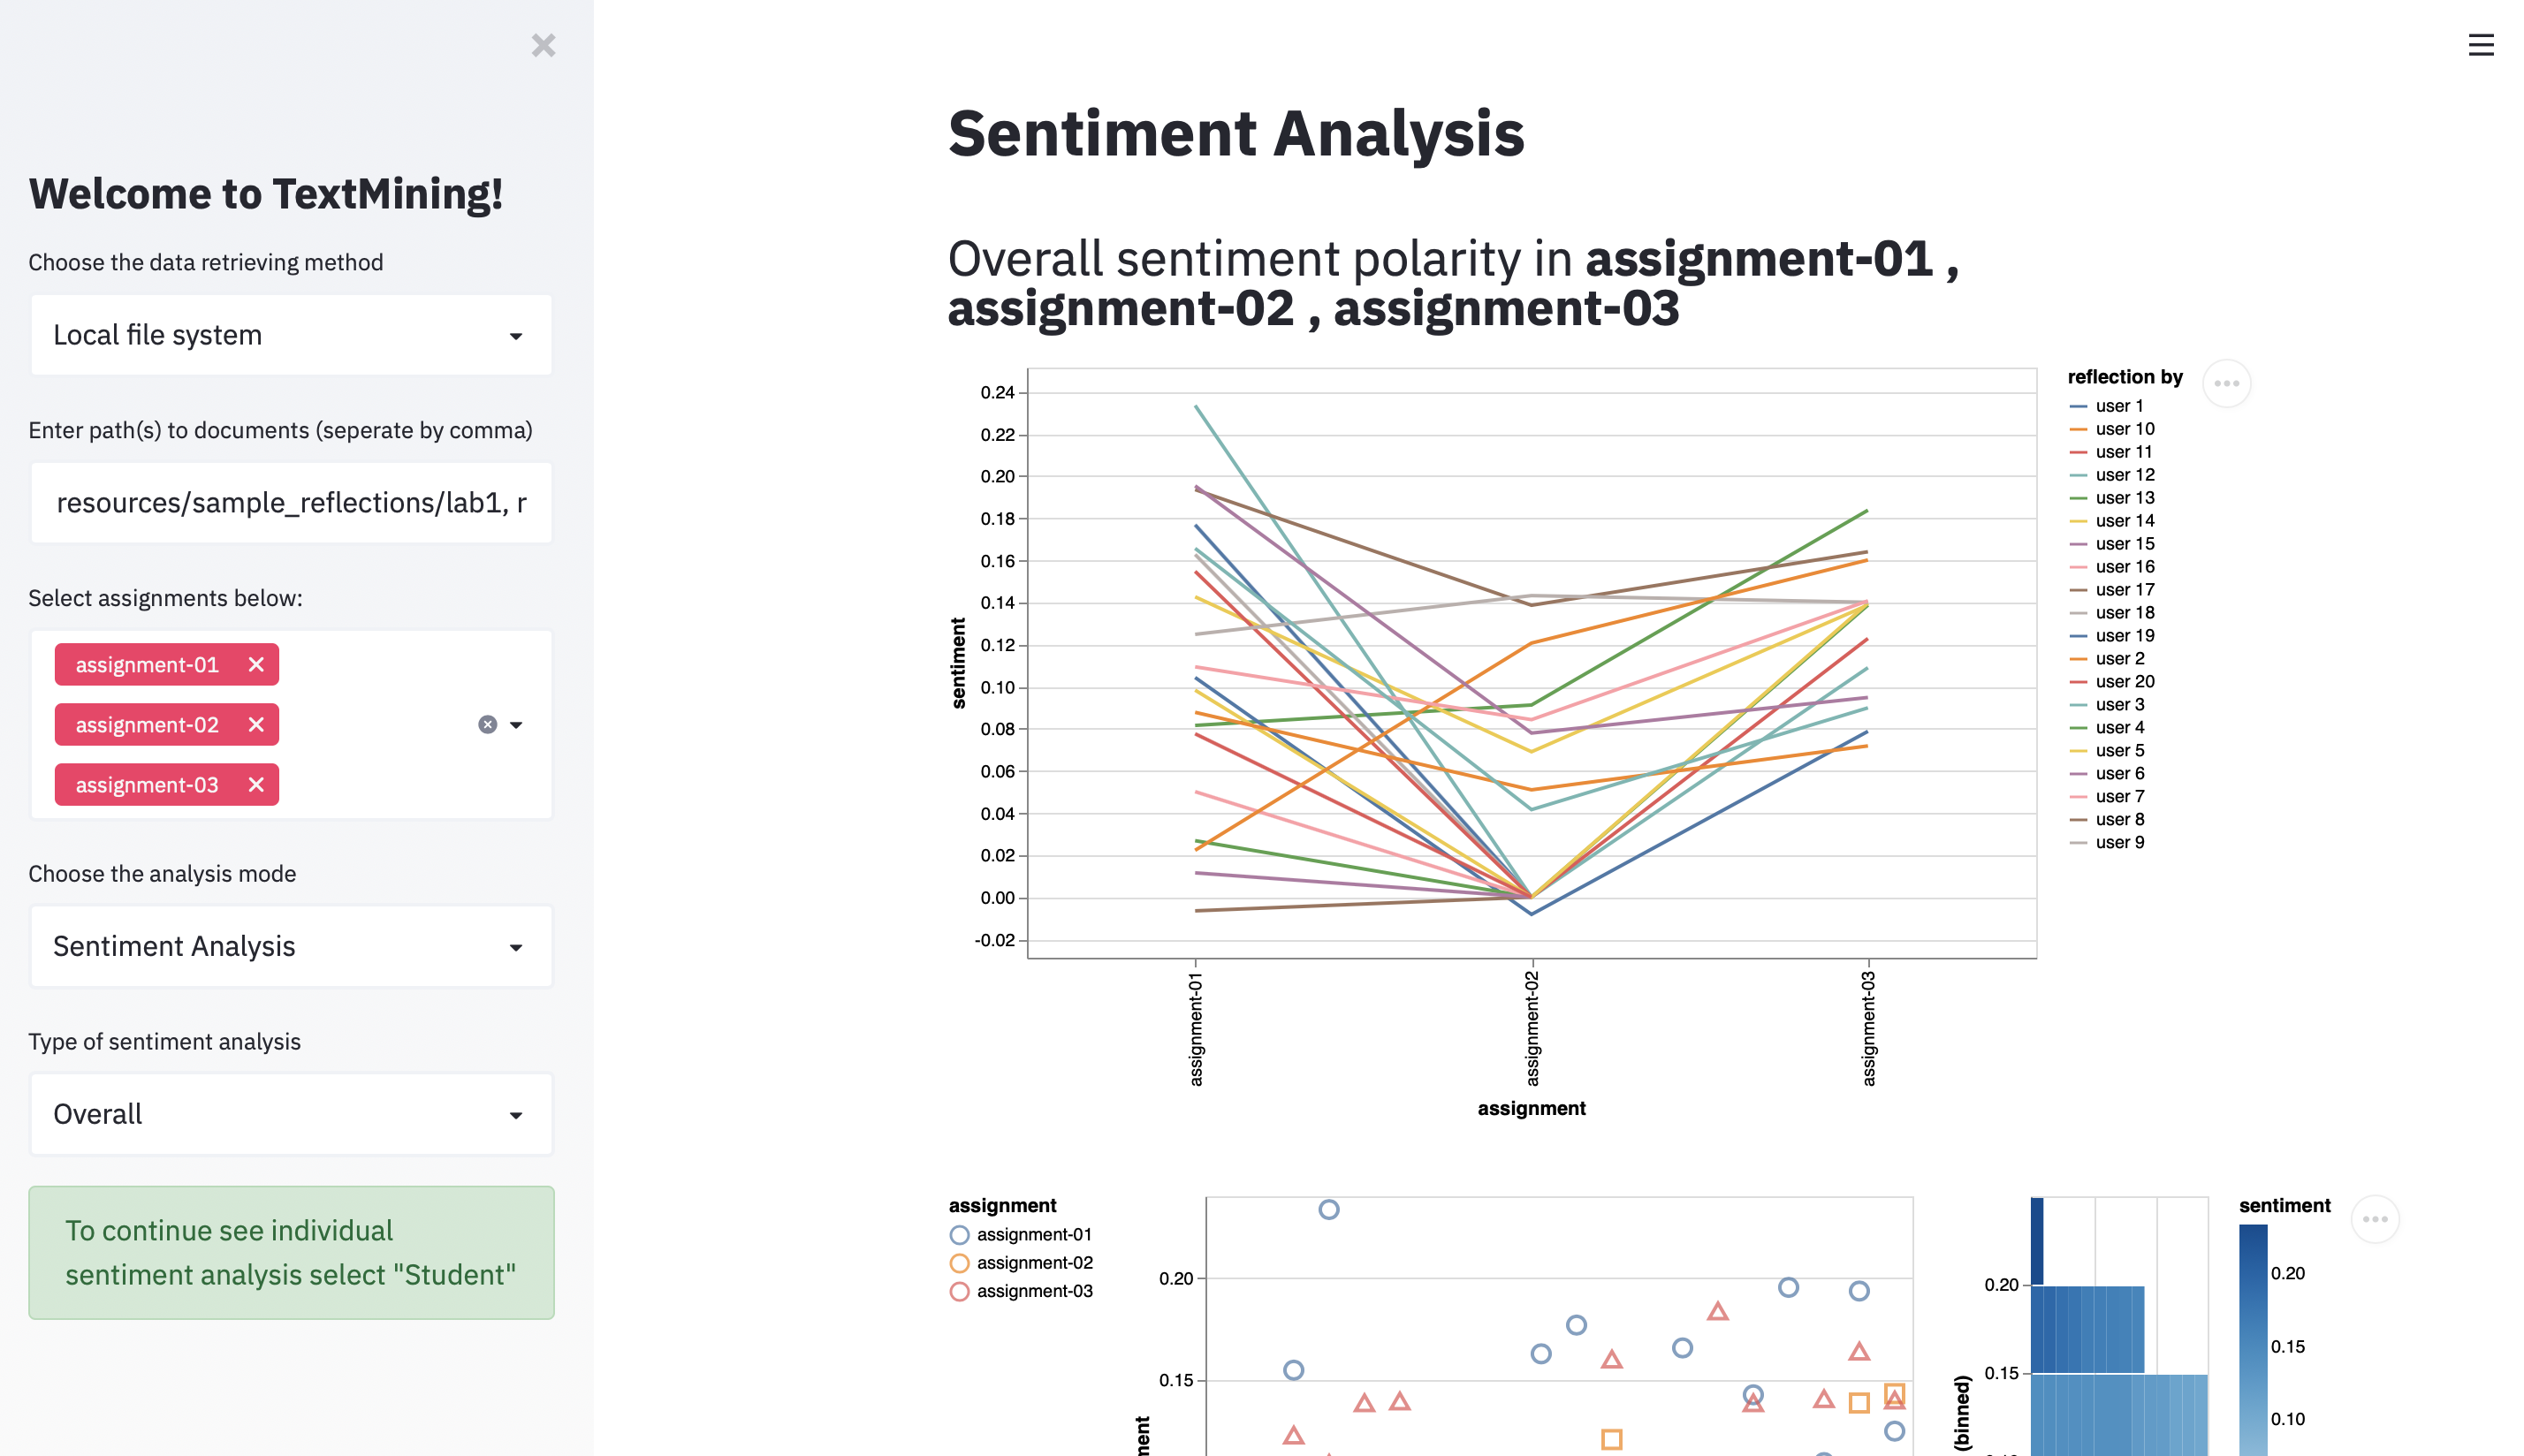Screen dimensions: 2524x1456
Task: Click user 14 legend entry
Action: point(2112,521)
